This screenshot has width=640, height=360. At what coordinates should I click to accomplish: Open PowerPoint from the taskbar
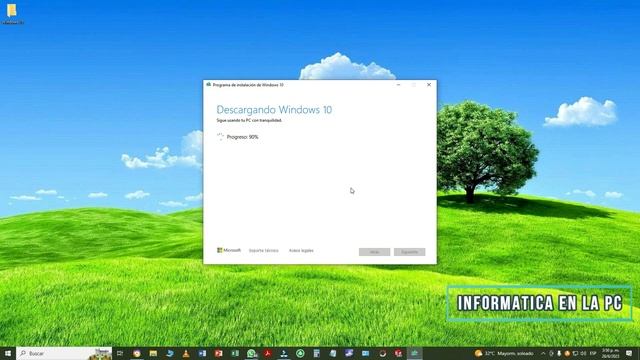pos(219,353)
